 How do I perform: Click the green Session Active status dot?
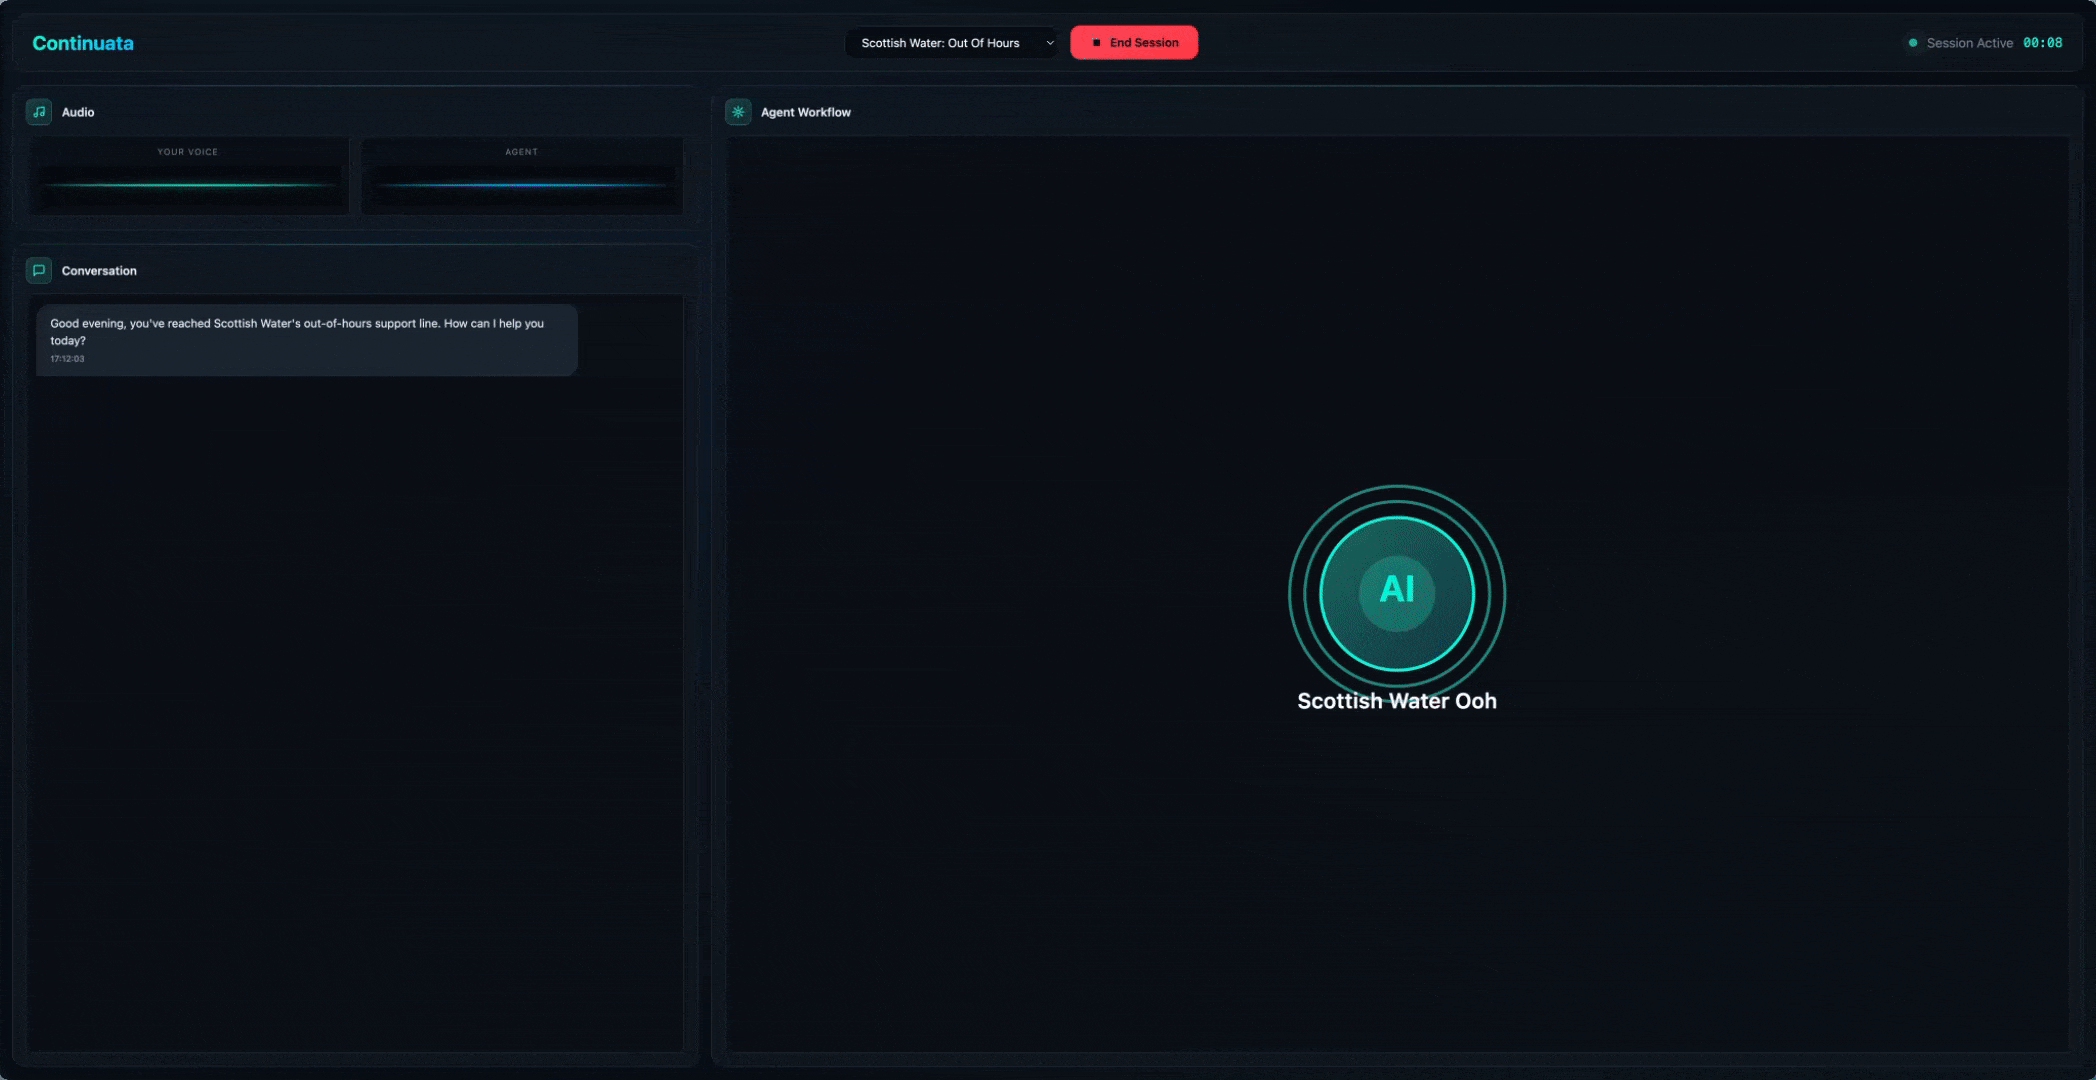(1913, 43)
